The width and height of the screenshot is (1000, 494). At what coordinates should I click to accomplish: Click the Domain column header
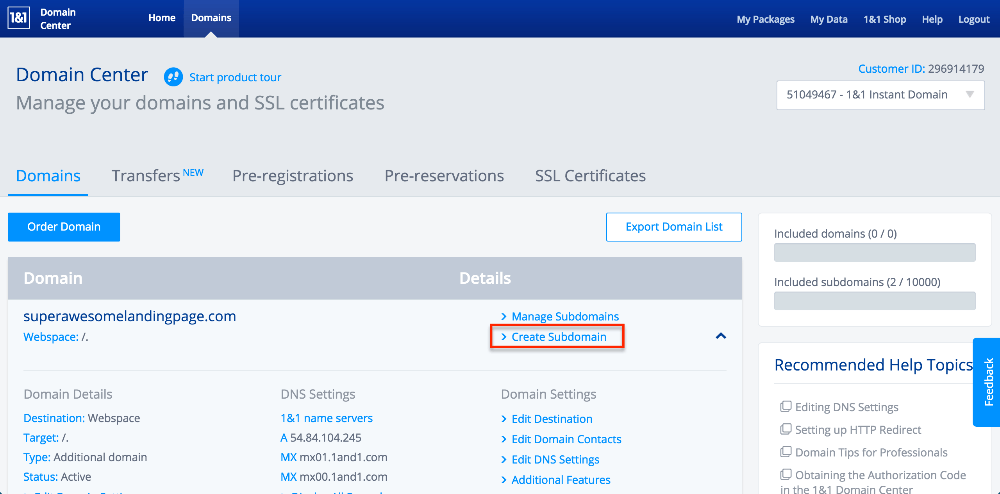[53, 279]
